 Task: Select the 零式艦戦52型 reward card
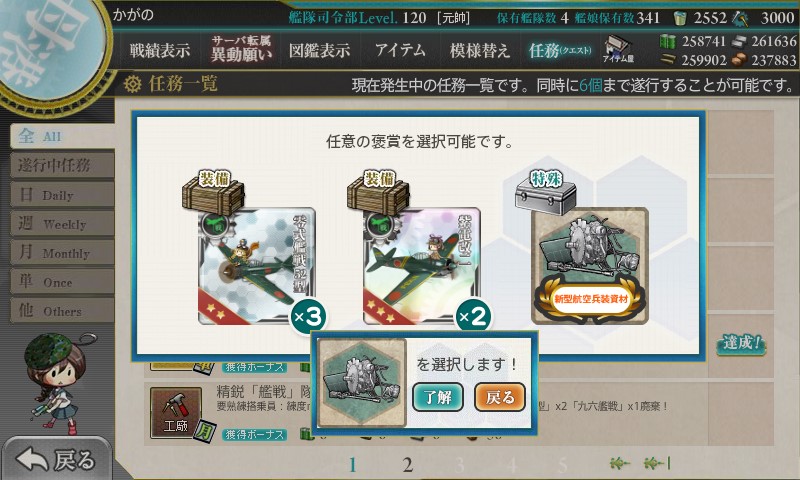[x=257, y=266]
